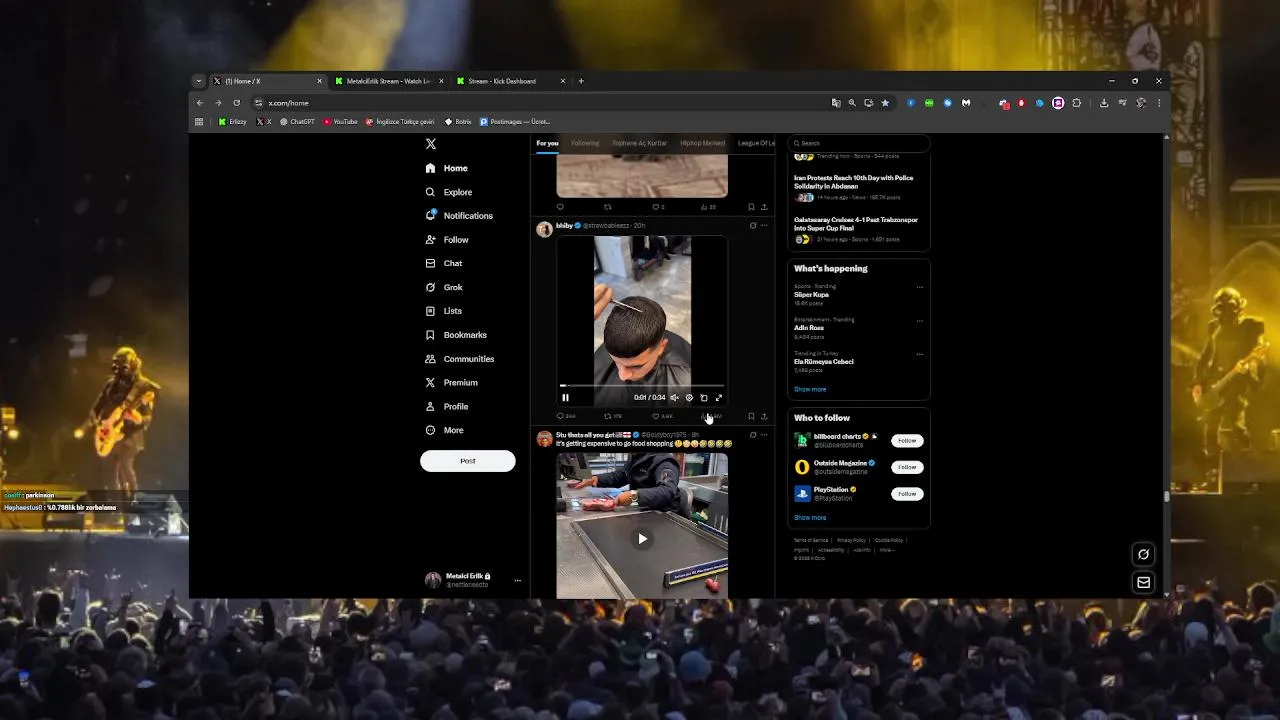Open Bookmarks in X sidebar

point(456,335)
